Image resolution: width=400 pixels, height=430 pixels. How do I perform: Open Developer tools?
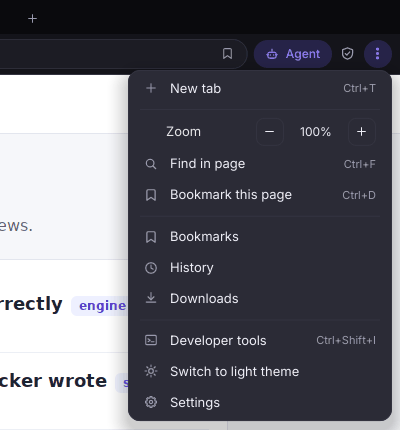[260, 341]
